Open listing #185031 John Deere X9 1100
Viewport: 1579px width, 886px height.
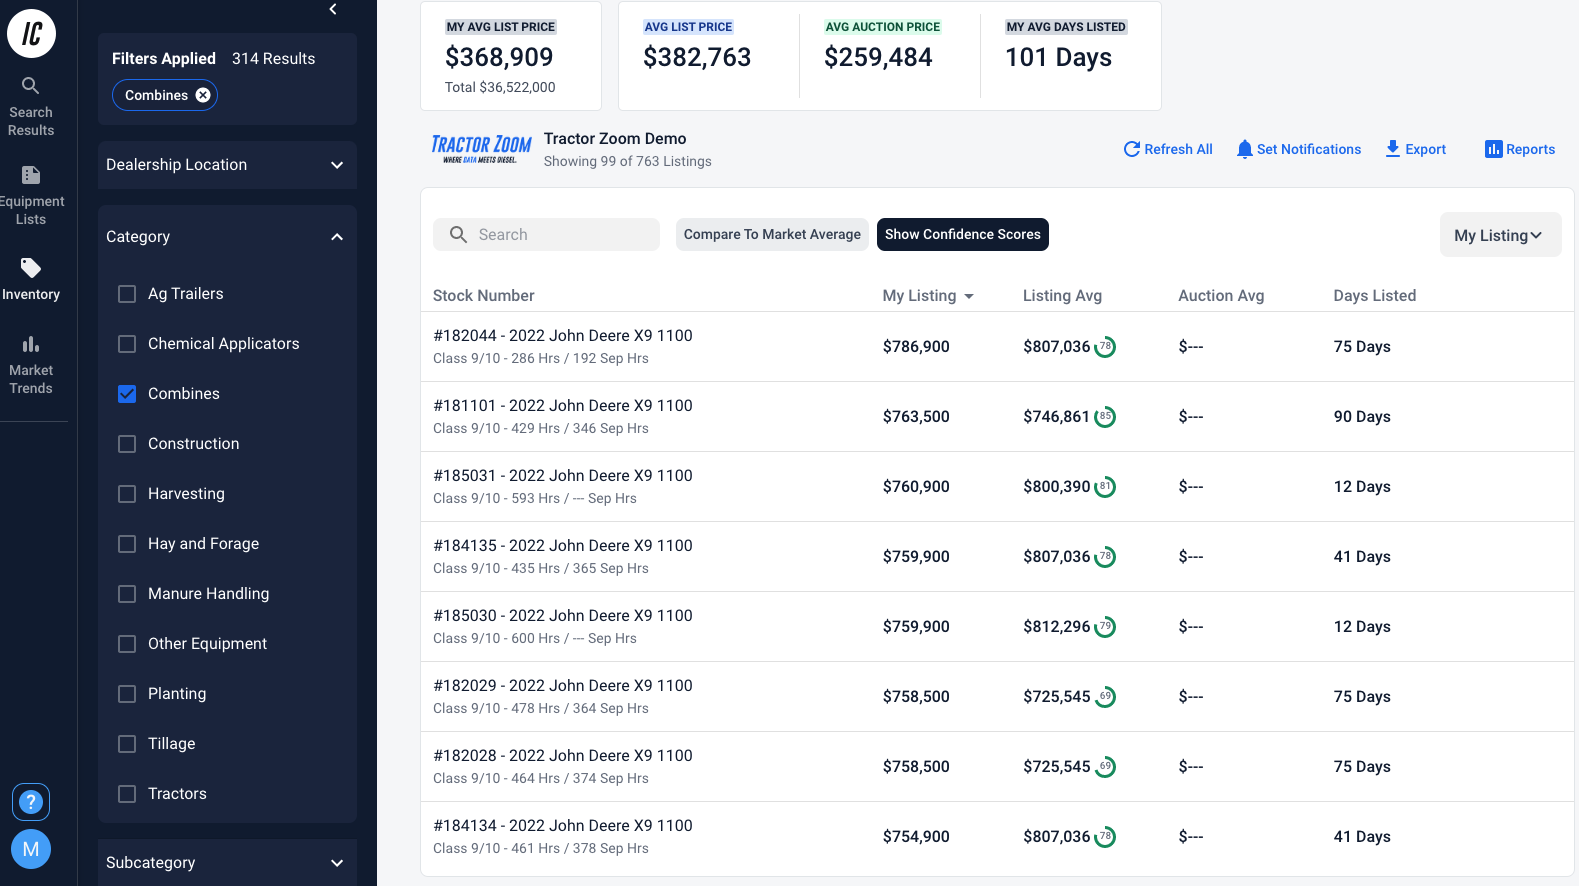pyautogui.click(x=563, y=476)
